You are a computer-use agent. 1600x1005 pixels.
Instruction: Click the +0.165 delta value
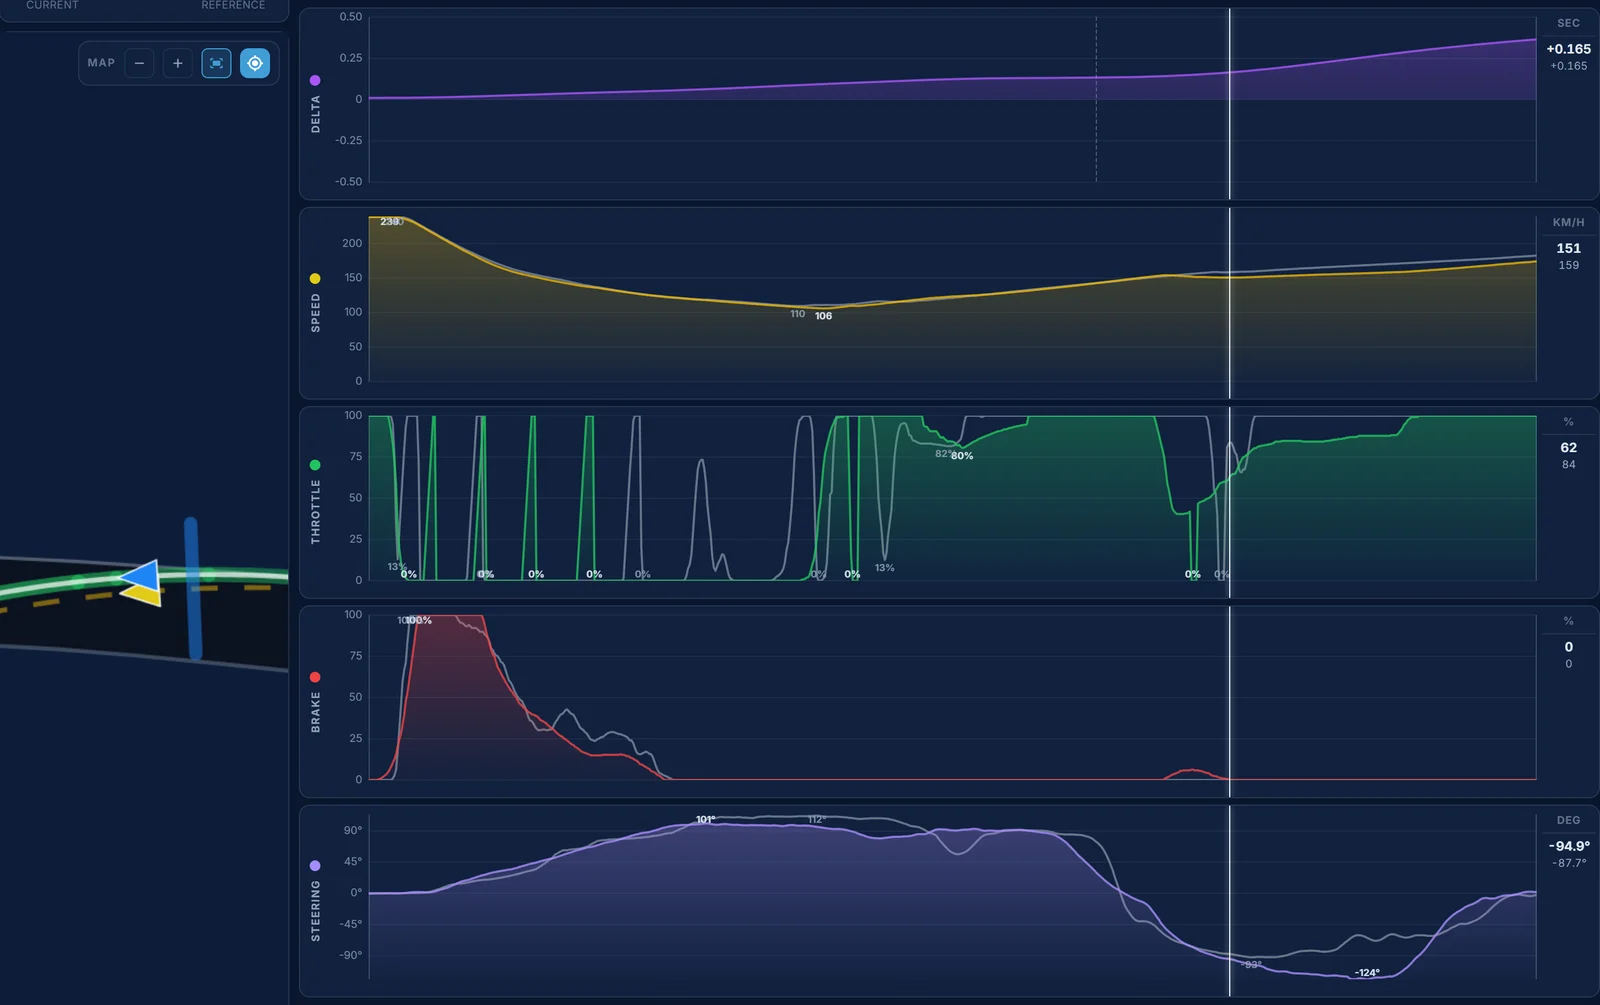pyautogui.click(x=1568, y=49)
